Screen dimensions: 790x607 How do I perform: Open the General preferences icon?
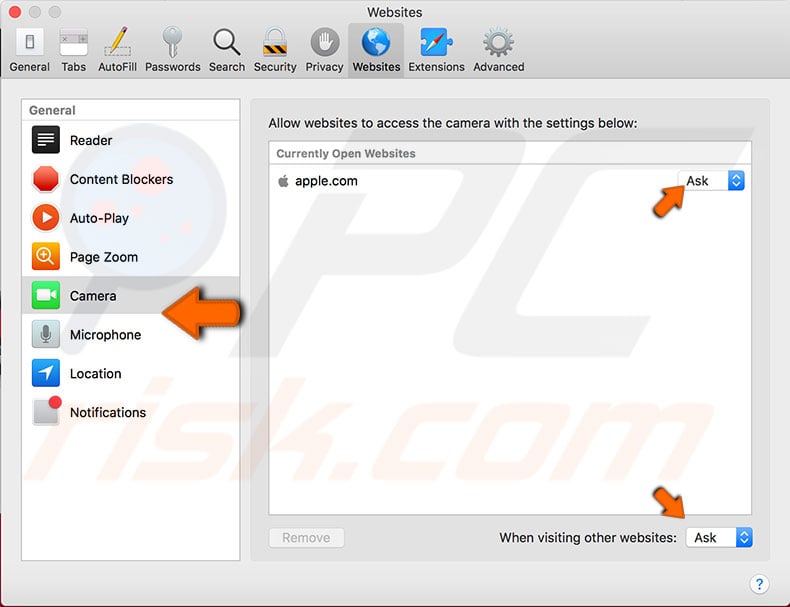(x=30, y=42)
